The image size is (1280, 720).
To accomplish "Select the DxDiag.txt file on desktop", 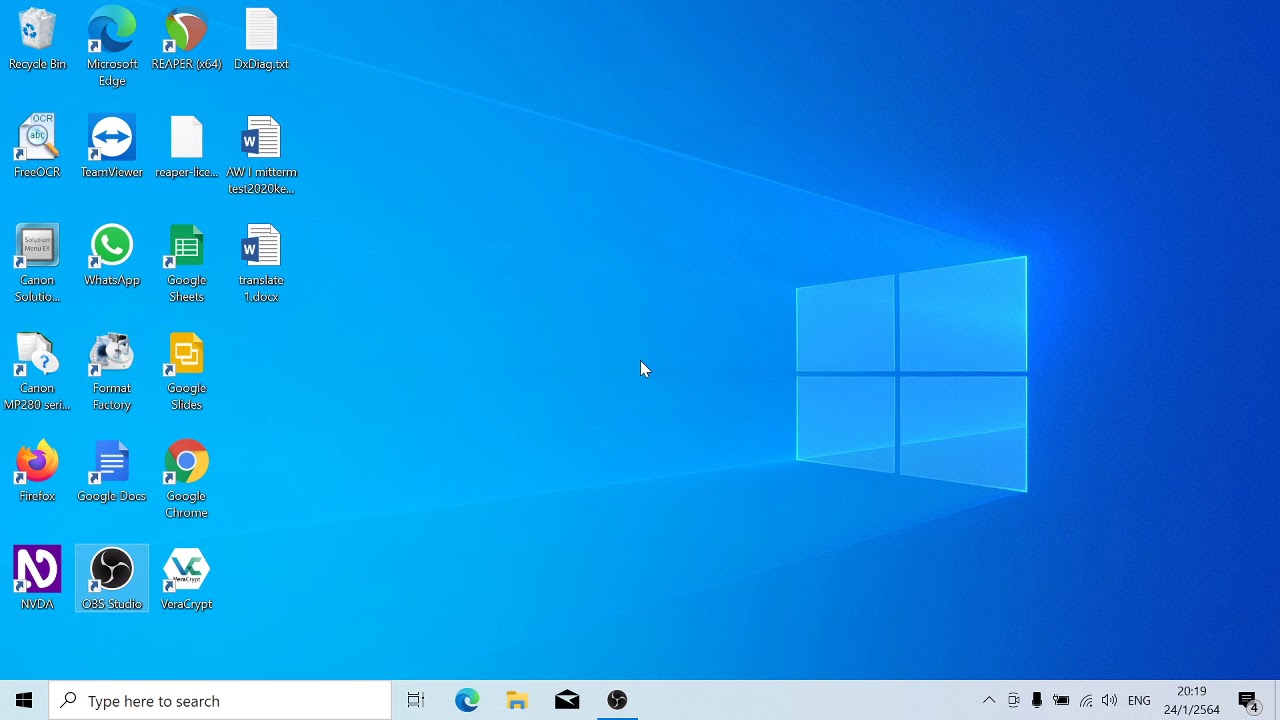I will point(261,40).
